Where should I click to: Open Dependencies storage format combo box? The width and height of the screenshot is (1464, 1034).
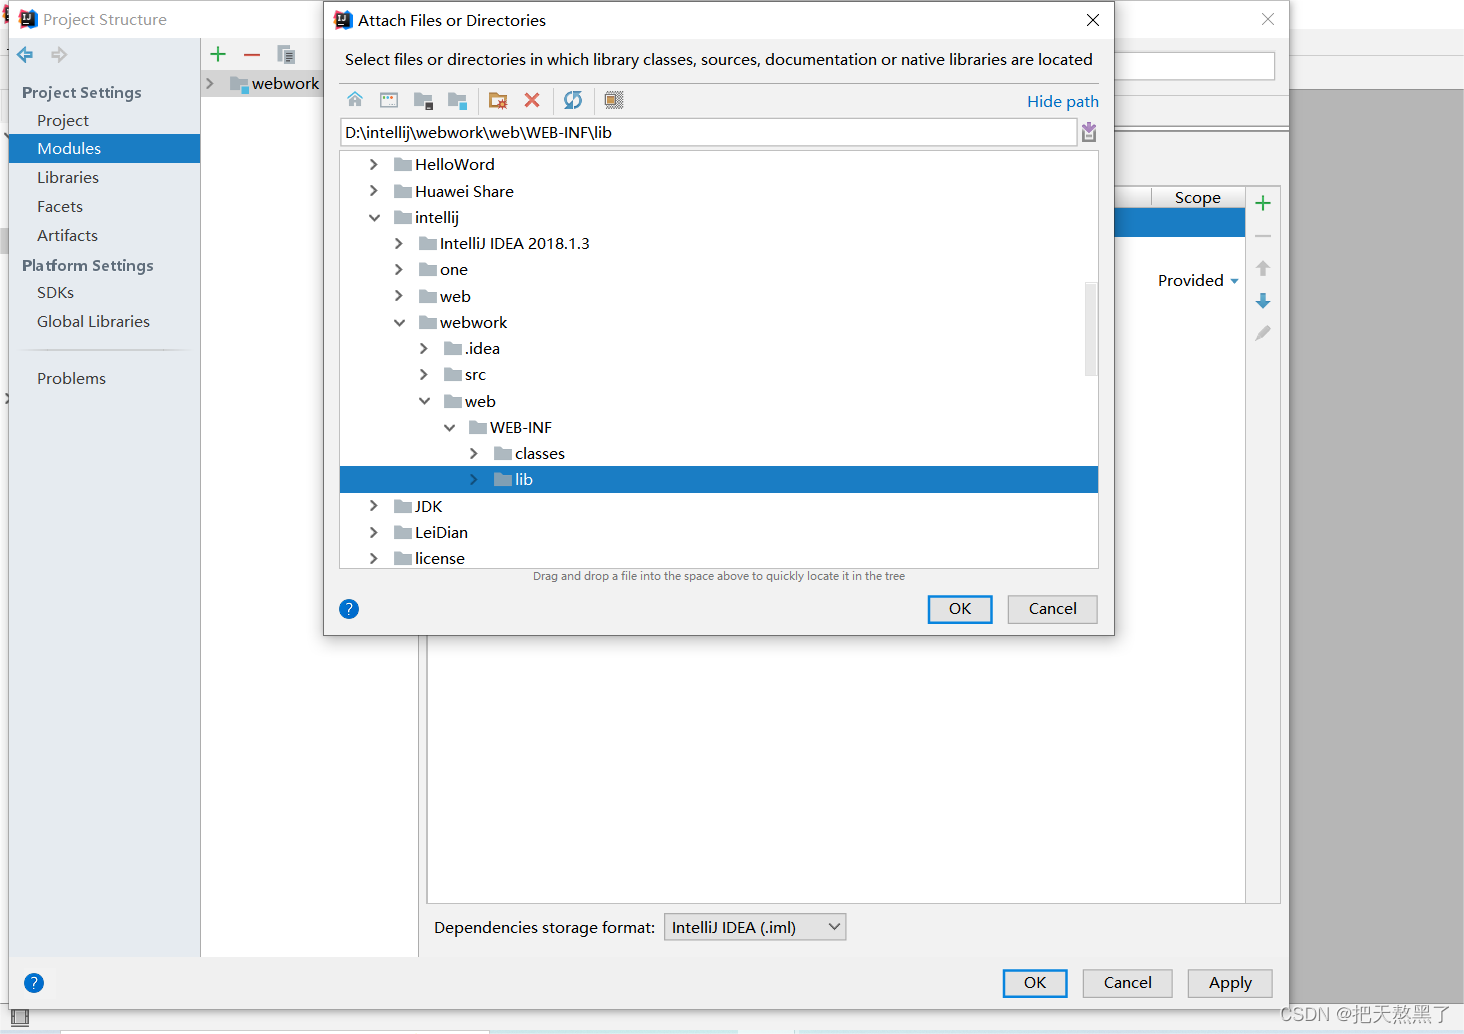point(755,927)
